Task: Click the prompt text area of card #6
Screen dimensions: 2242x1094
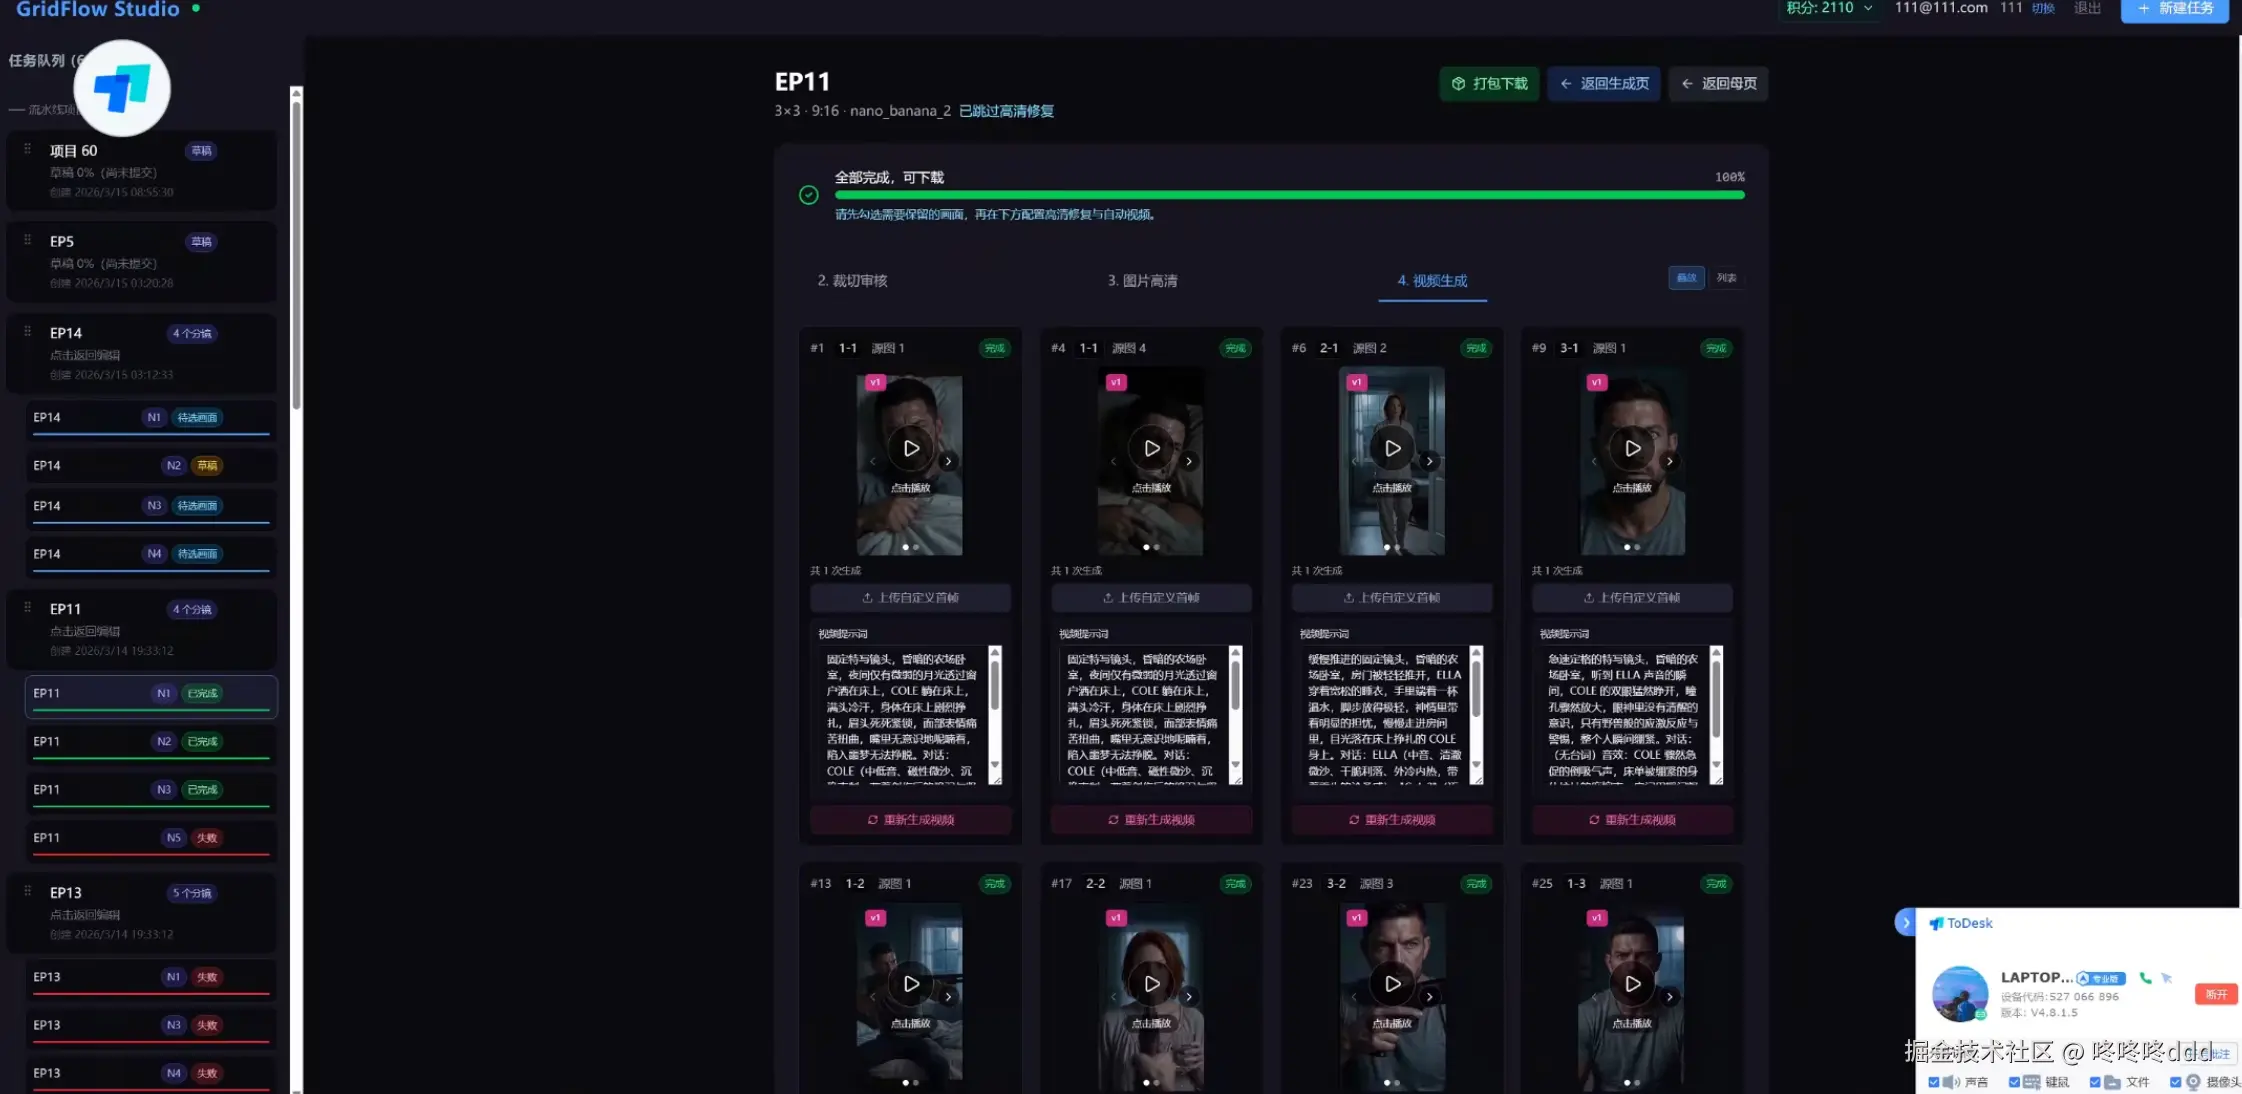Action: click(x=1383, y=714)
